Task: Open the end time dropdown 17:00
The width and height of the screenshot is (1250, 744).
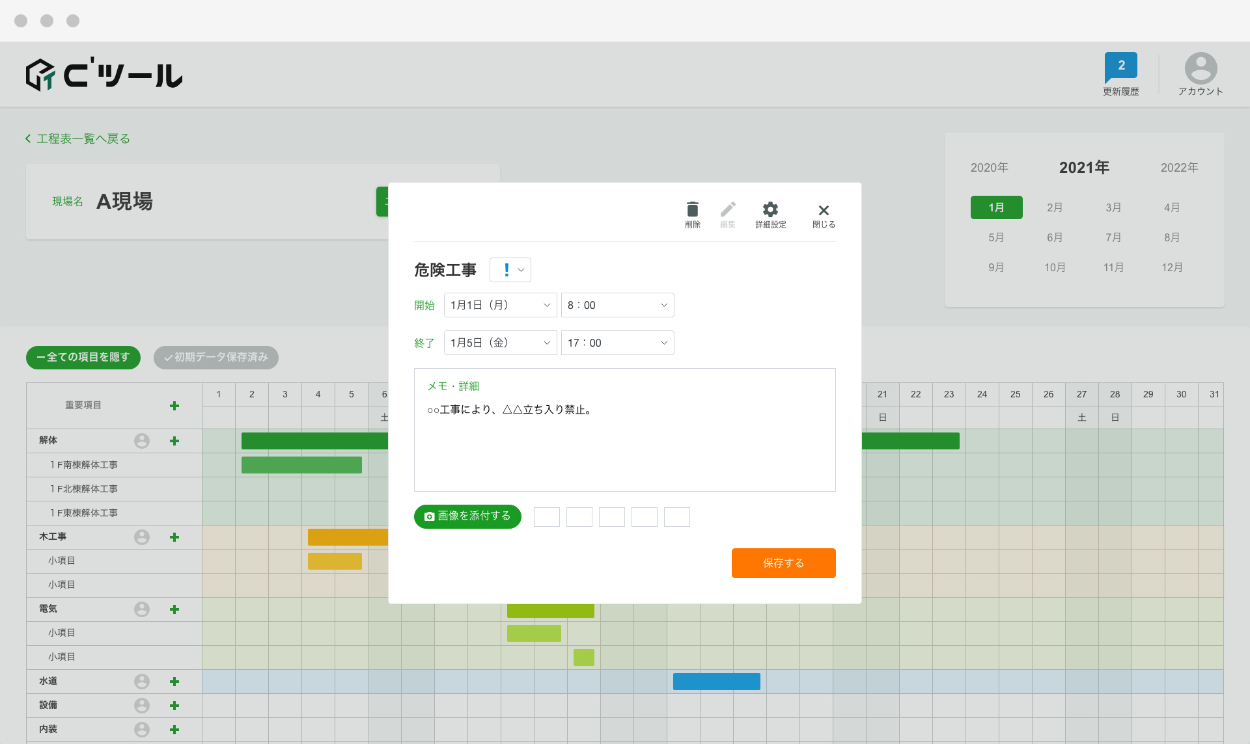Action: click(617, 343)
